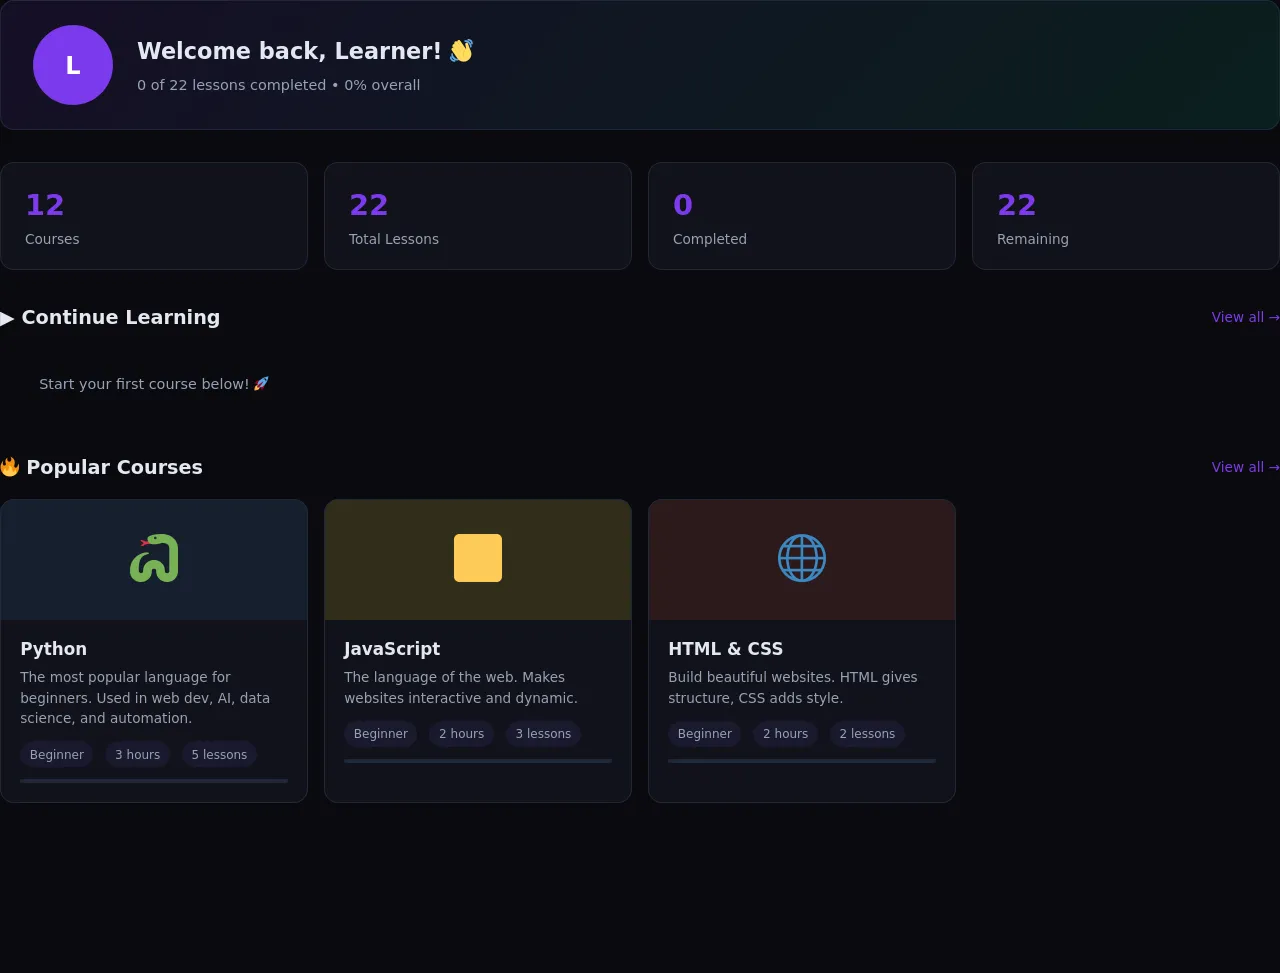Open View all for Continue Learning
This screenshot has height=973, width=1280.
[1245, 317]
